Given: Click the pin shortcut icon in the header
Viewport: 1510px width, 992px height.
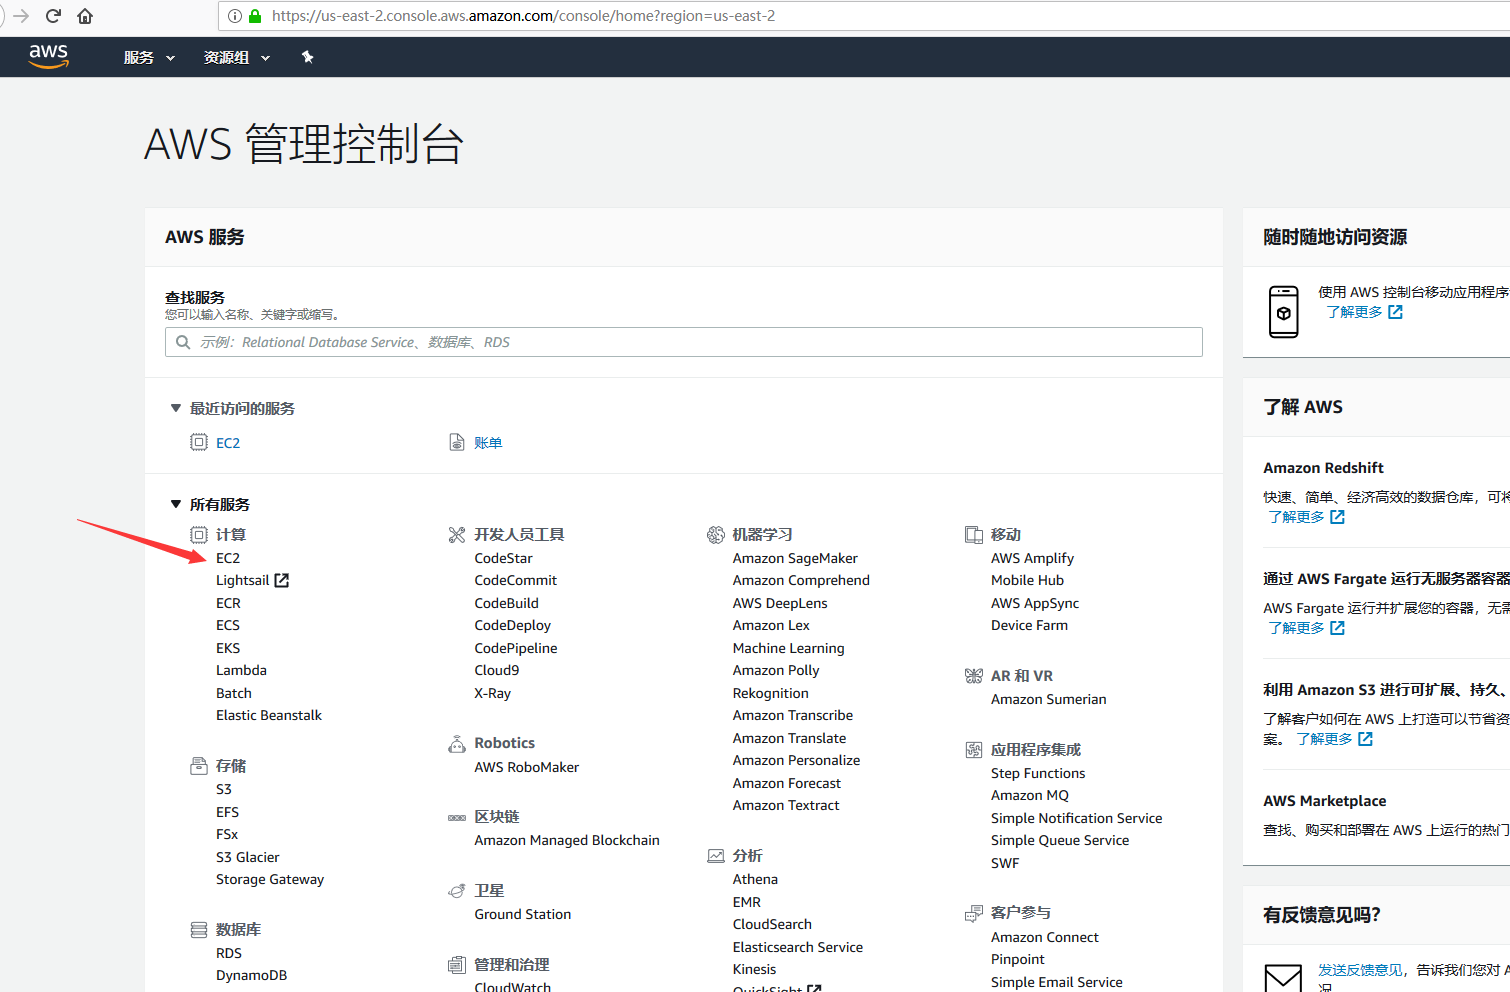Looking at the screenshot, I should click(x=307, y=57).
